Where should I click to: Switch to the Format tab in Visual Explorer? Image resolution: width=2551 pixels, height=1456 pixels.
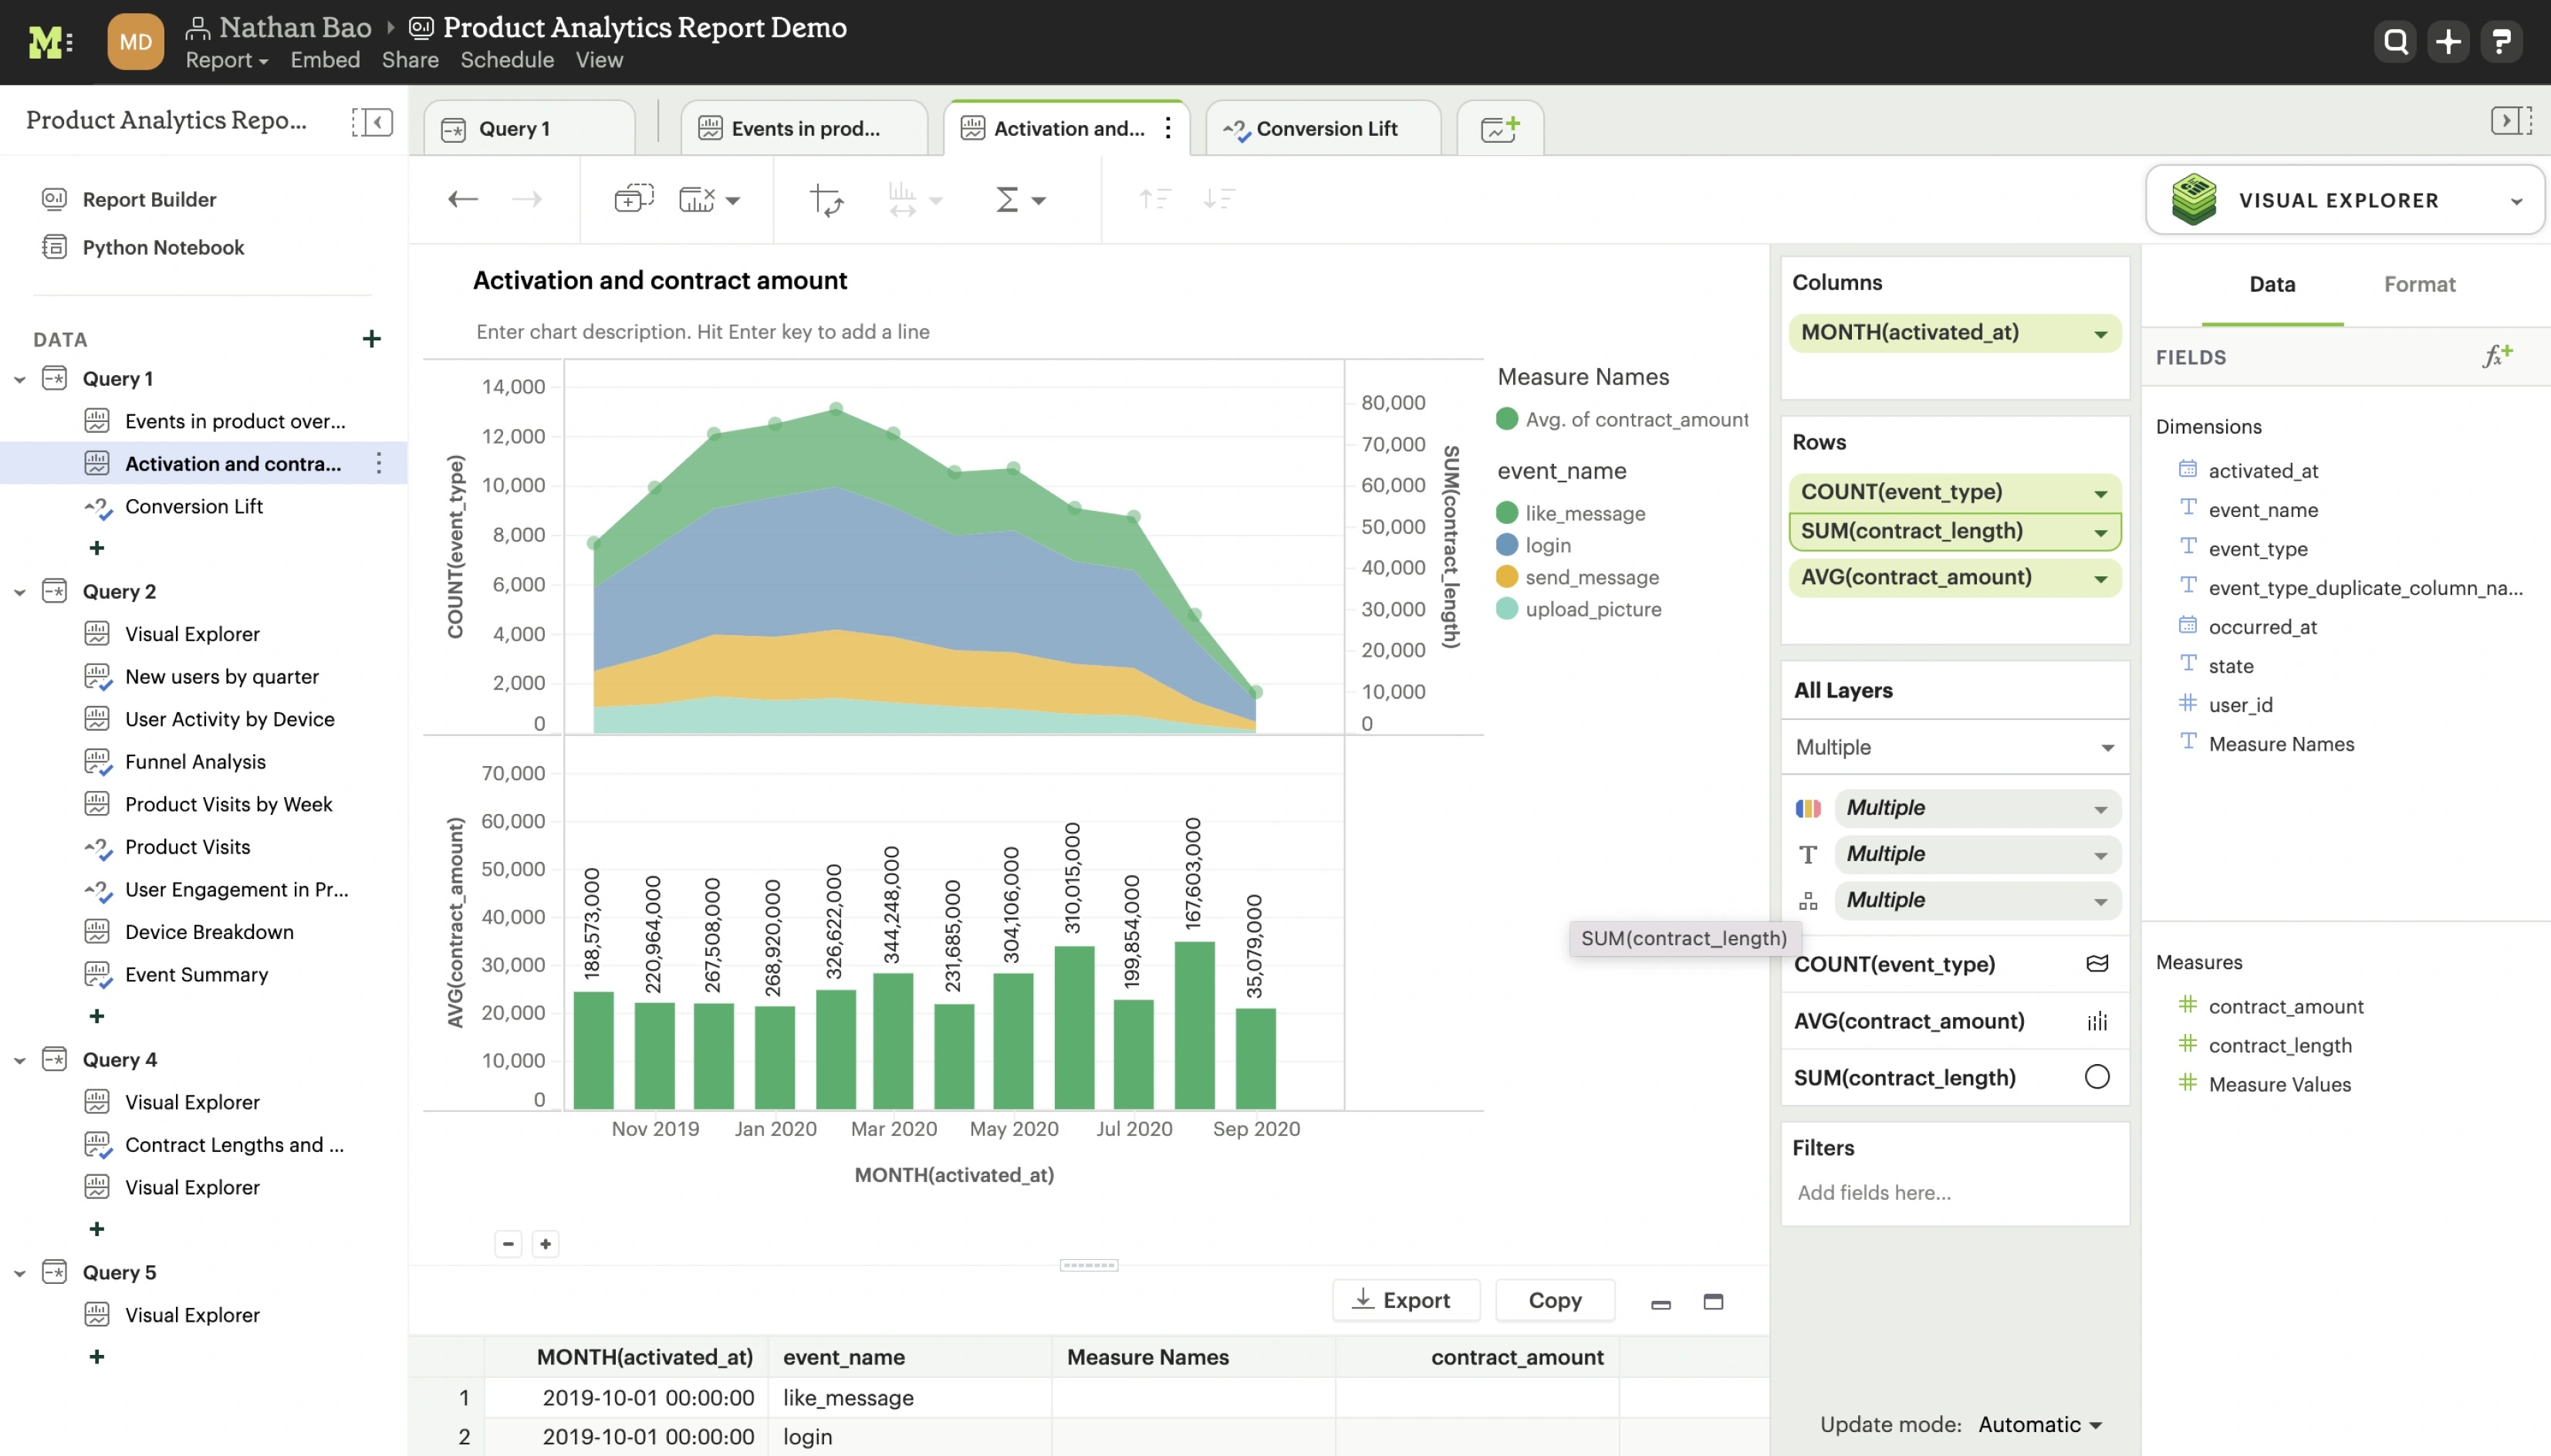pos(2420,282)
